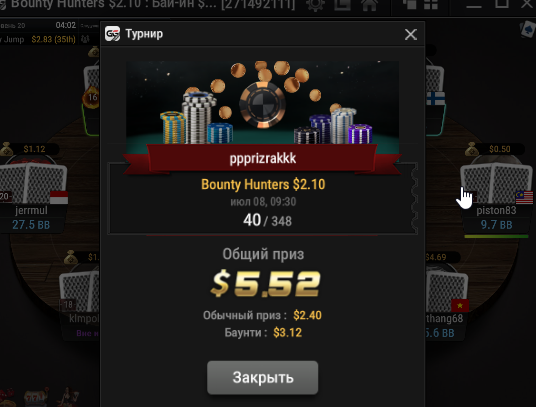Click piston83's green time bar
This screenshot has height=407, width=536.
496,236
